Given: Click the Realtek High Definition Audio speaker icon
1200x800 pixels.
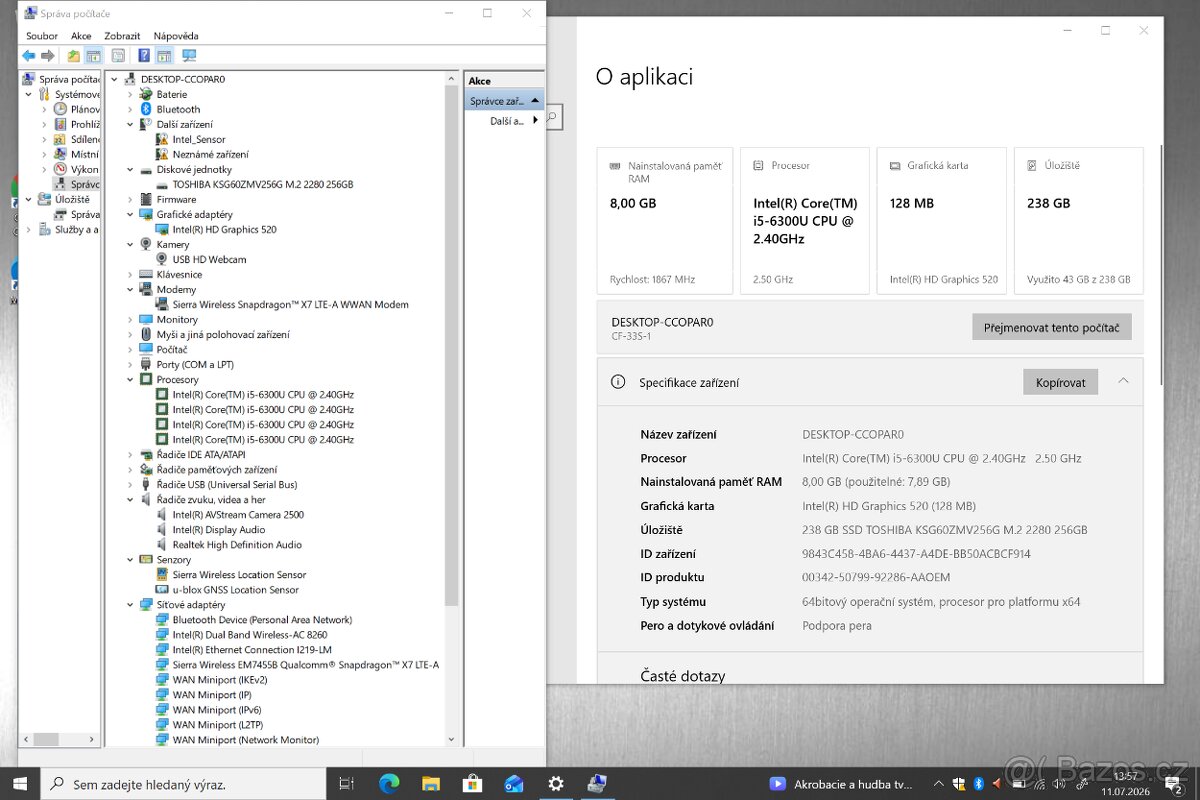Looking at the screenshot, I should [x=162, y=544].
